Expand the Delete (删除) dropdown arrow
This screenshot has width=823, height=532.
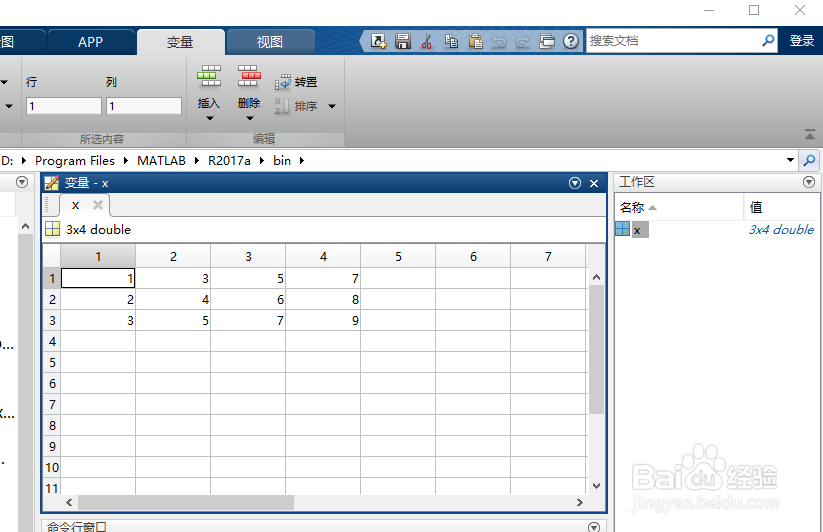249,119
